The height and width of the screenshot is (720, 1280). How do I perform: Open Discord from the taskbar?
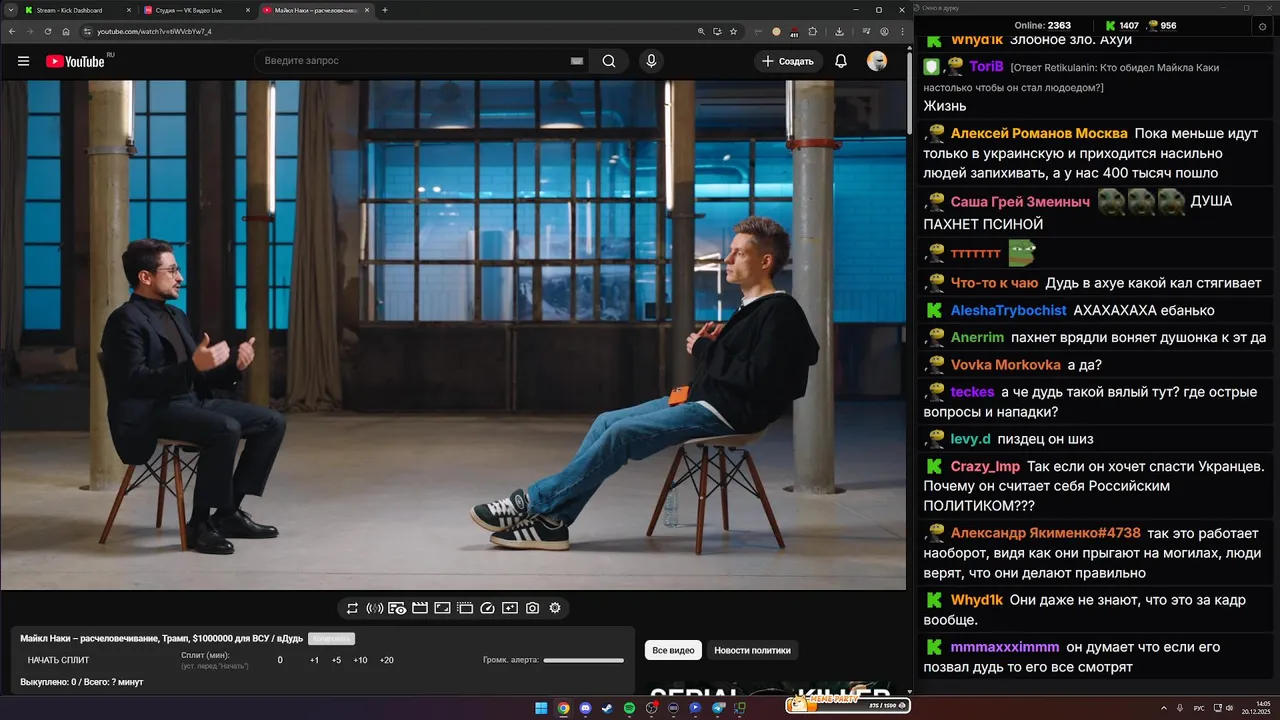585,708
